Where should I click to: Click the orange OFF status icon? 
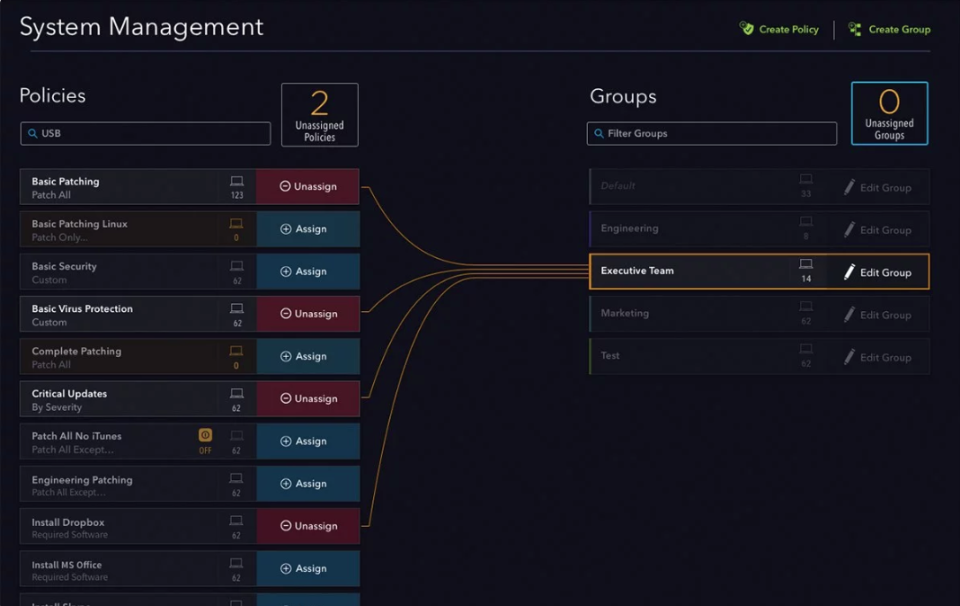click(205, 435)
